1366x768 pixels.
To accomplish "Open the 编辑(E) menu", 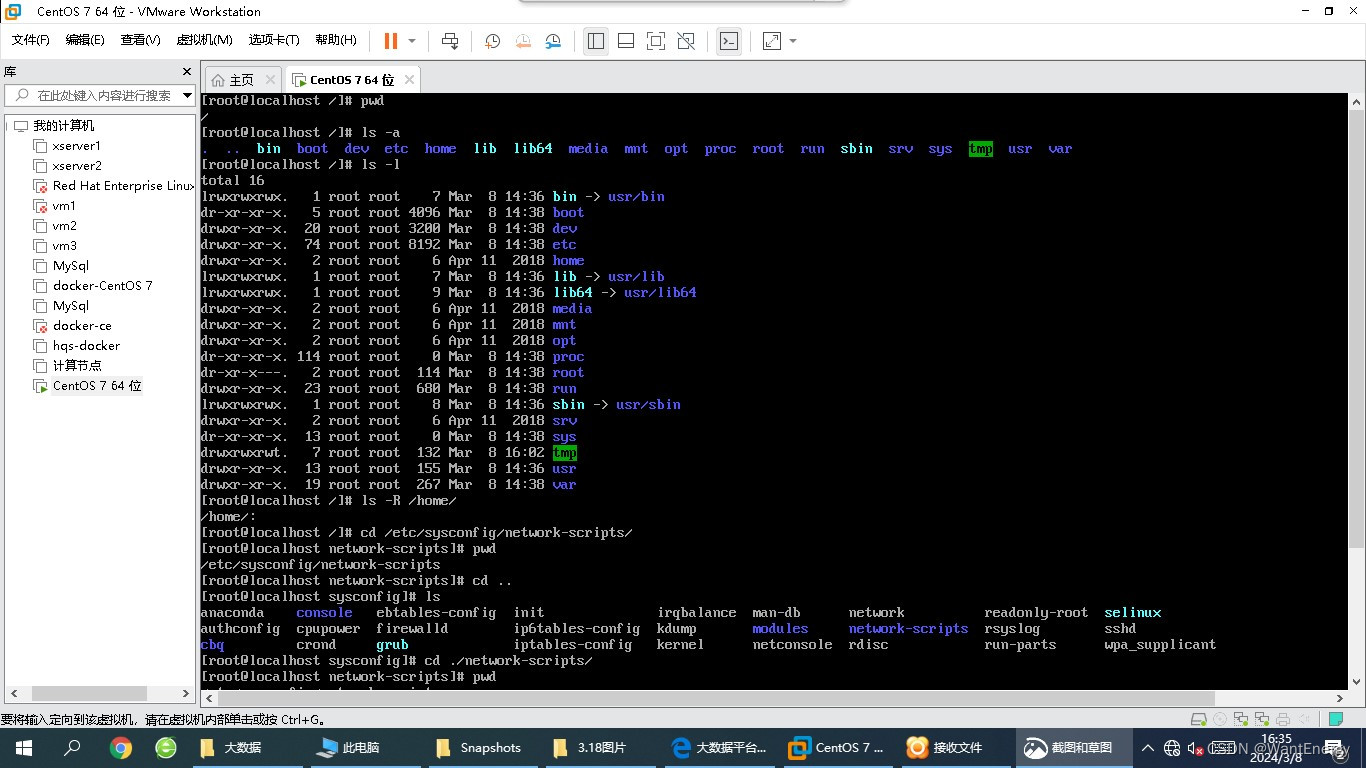I will click(x=85, y=40).
